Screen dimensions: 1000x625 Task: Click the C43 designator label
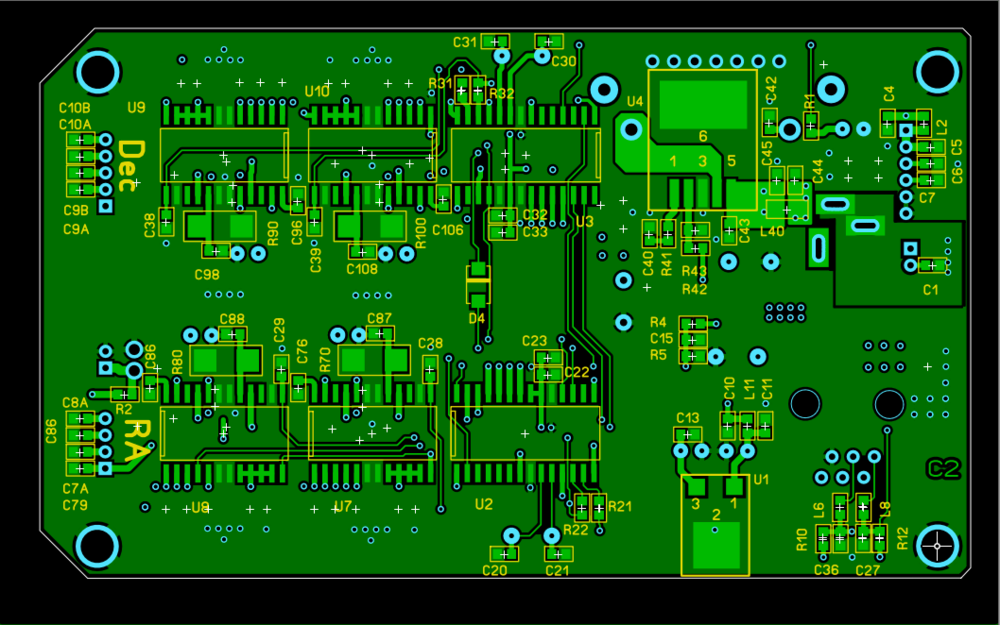[744, 230]
